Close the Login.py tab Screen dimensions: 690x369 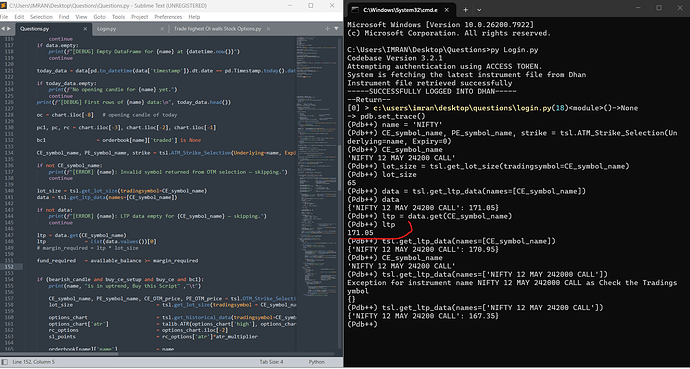[161, 29]
